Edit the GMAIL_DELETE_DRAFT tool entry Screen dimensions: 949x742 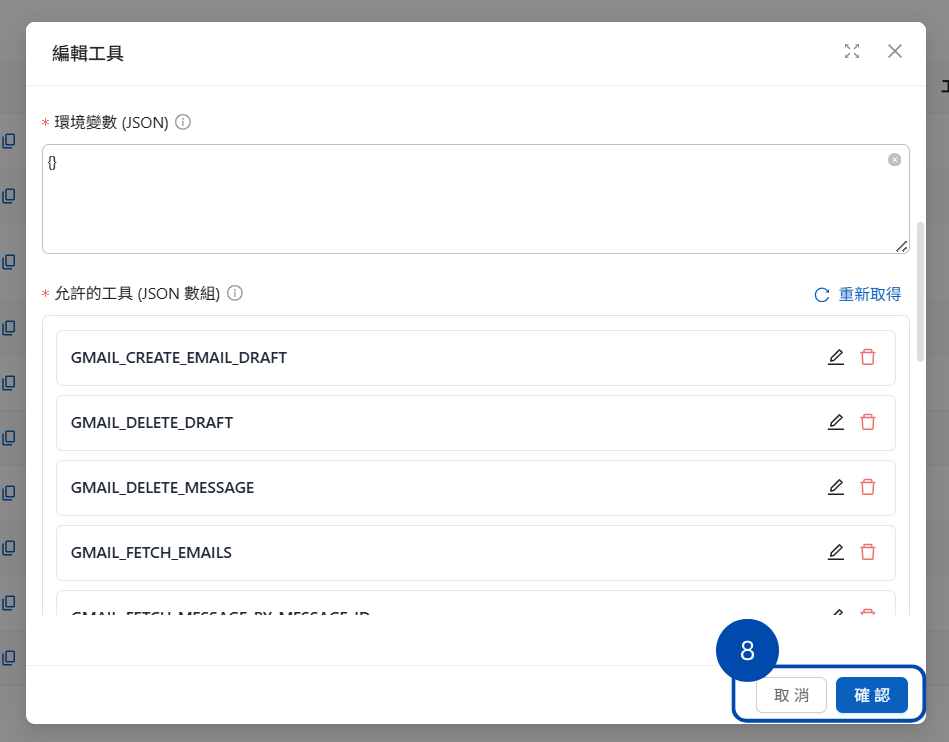pyautogui.click(x=836, y=422)
